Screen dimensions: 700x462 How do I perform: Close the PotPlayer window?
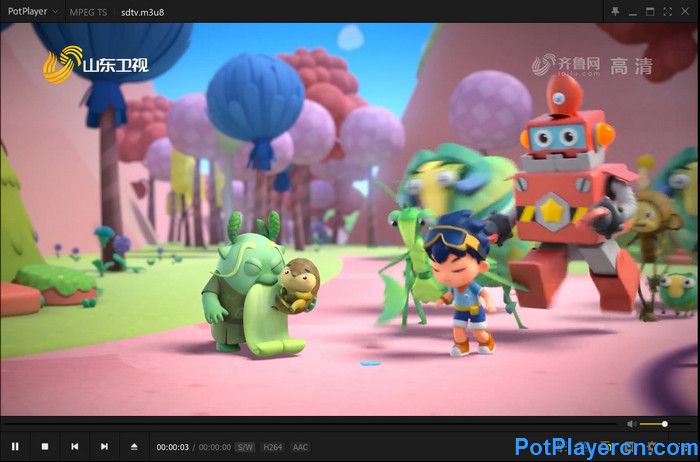[685, 12]
